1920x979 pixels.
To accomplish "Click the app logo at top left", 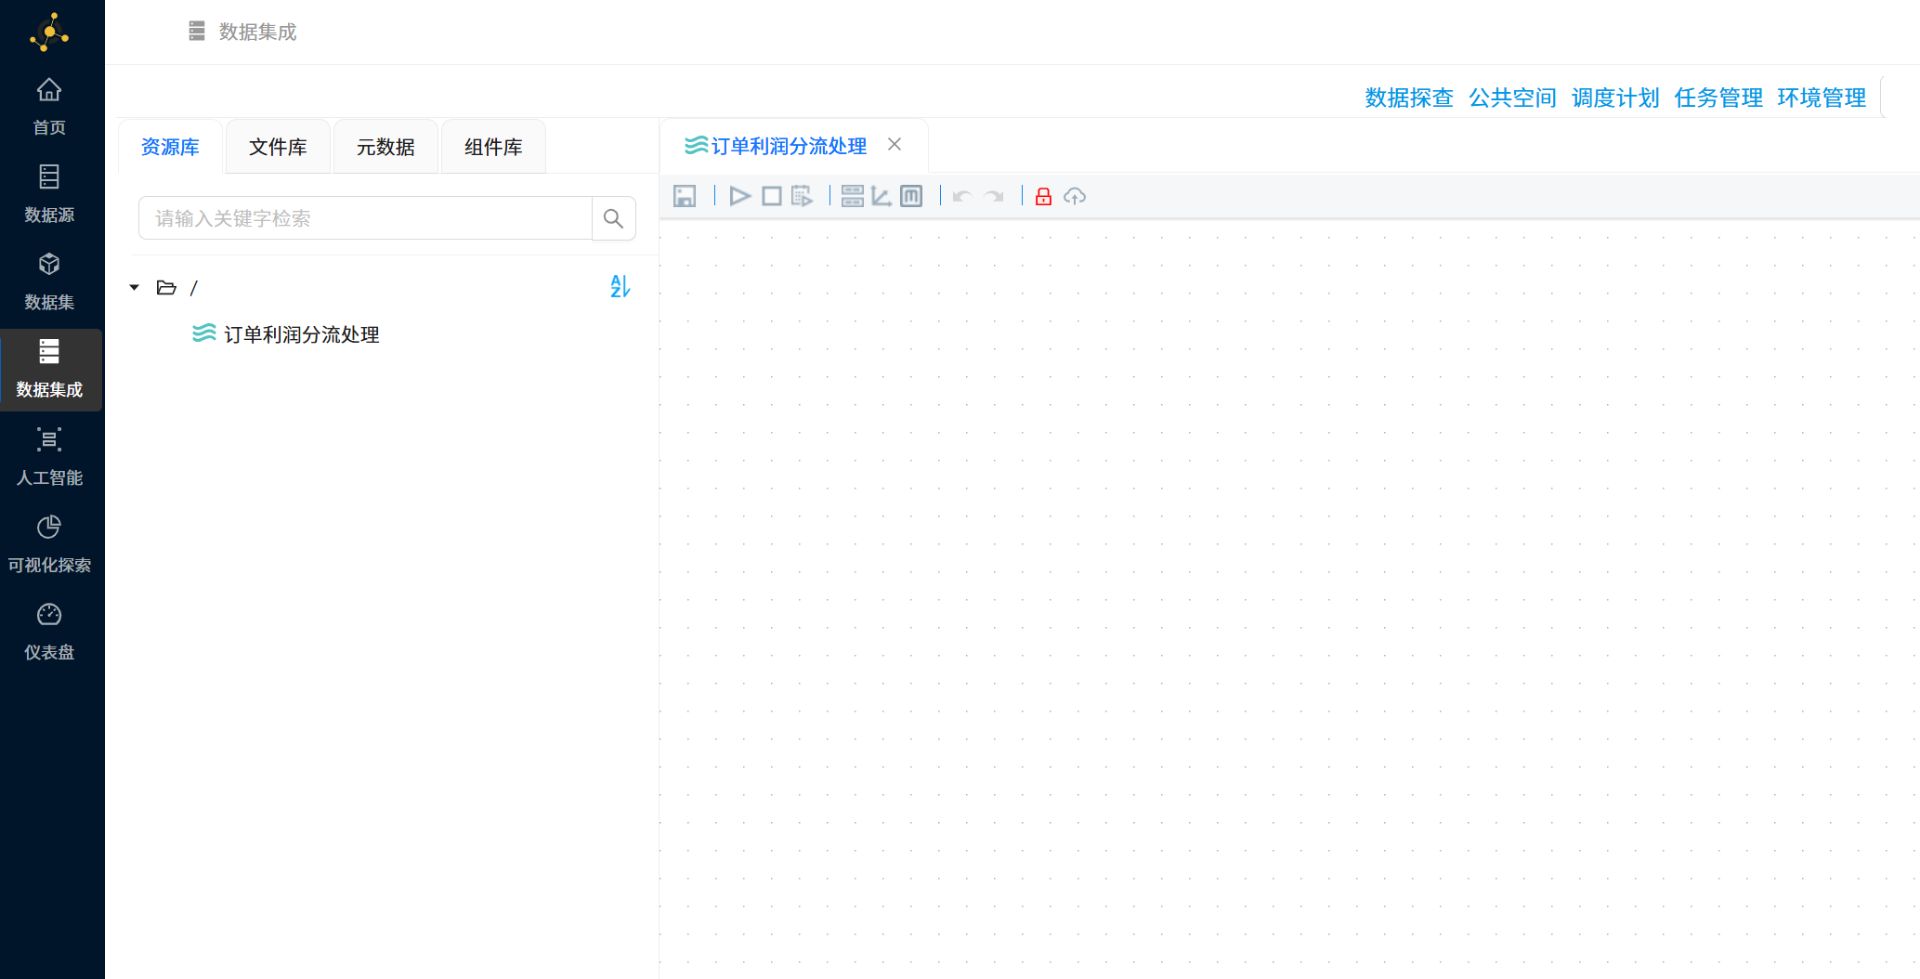I will (x=49, y=32).
